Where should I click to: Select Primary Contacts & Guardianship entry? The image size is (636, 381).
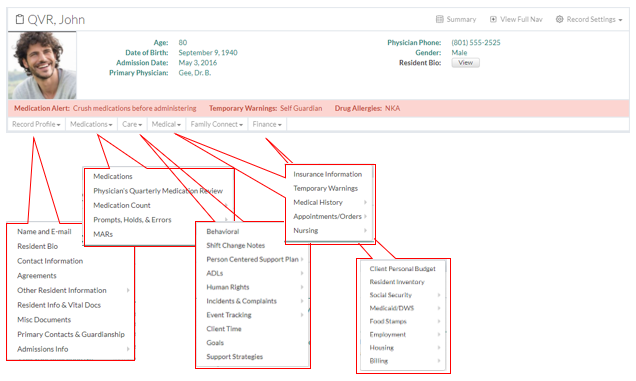71,334
